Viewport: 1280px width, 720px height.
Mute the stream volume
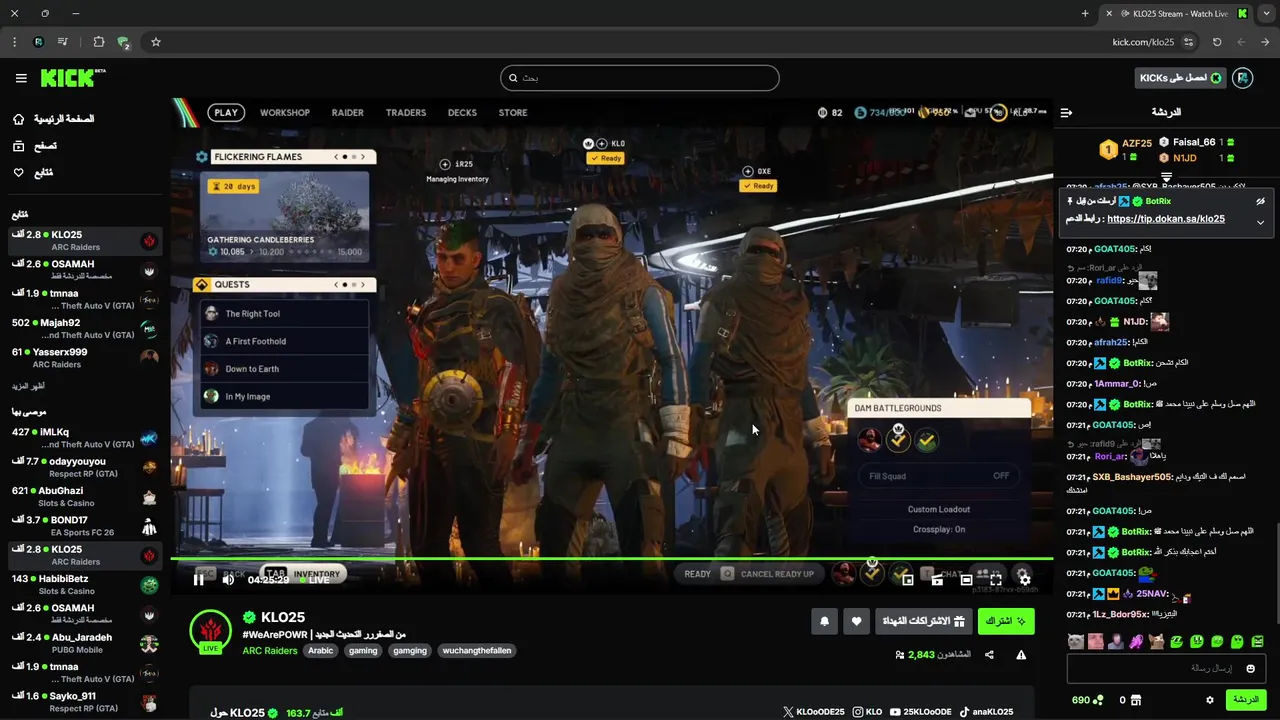click(x=228, y=579)
